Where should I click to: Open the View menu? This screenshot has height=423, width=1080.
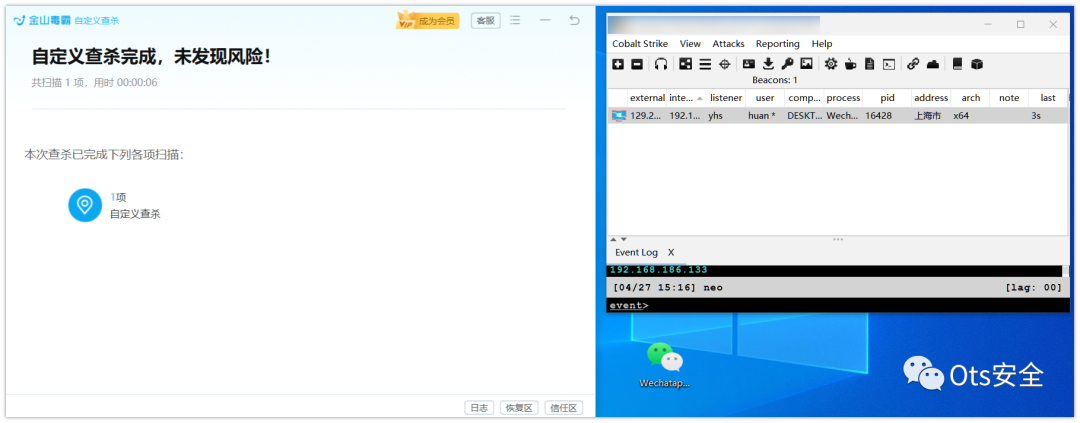(690, 43)
